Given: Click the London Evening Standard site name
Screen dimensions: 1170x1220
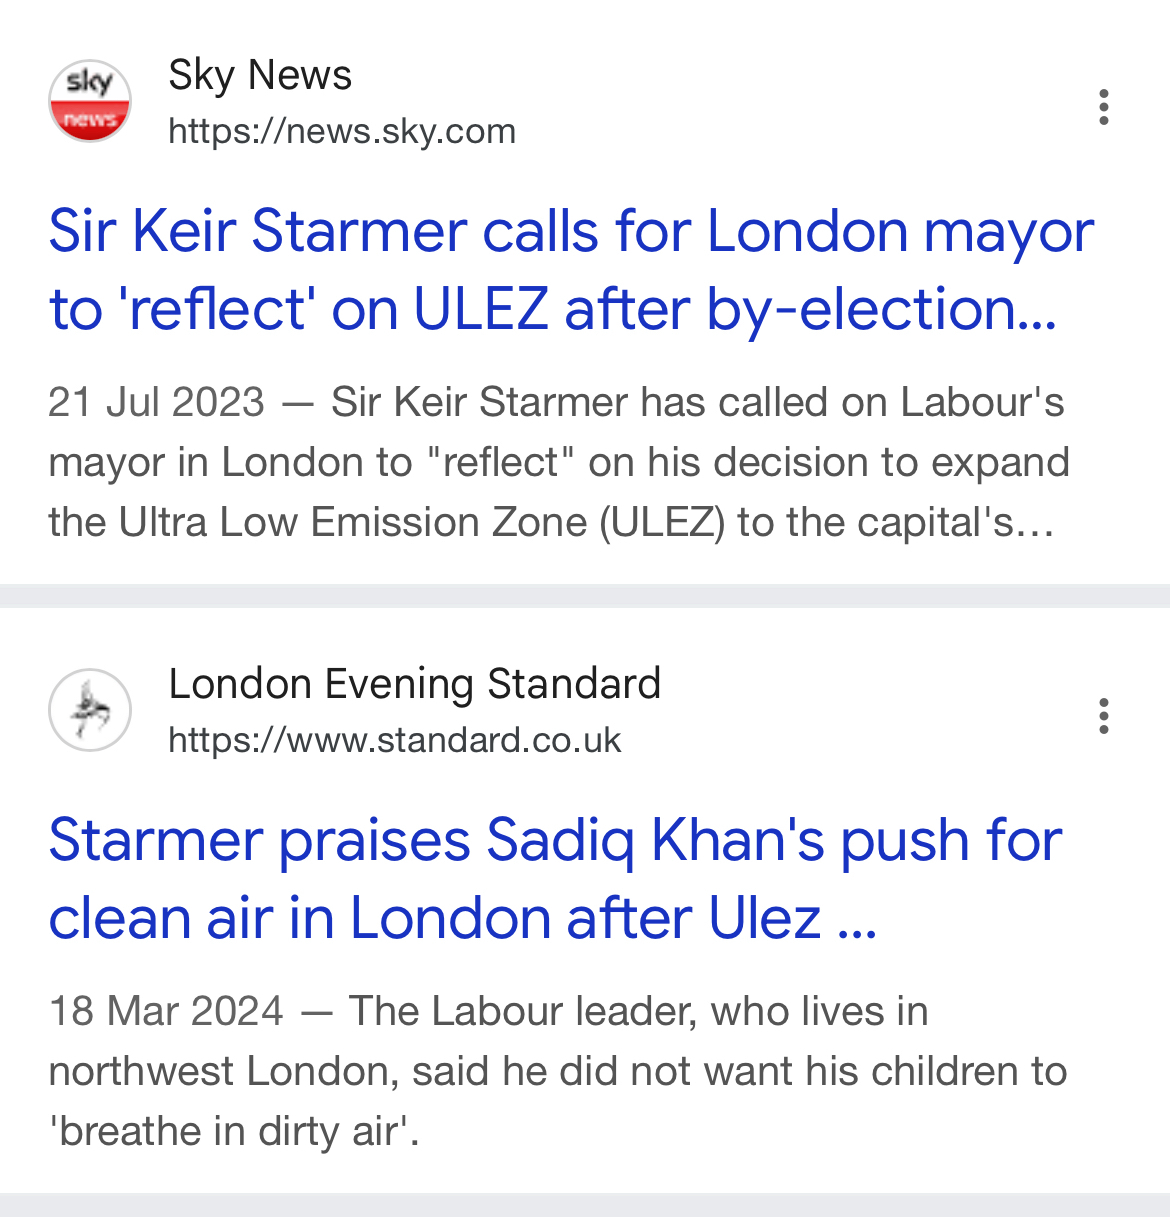Looking at the screenshot, I should click(414, 684).
